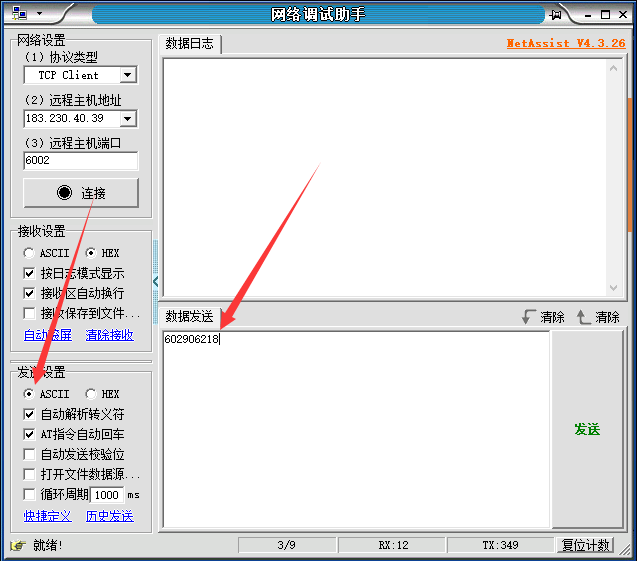This screenshot has height=561, width=637.
Task: Click the pin window on top icon
Action: (555, 15)
